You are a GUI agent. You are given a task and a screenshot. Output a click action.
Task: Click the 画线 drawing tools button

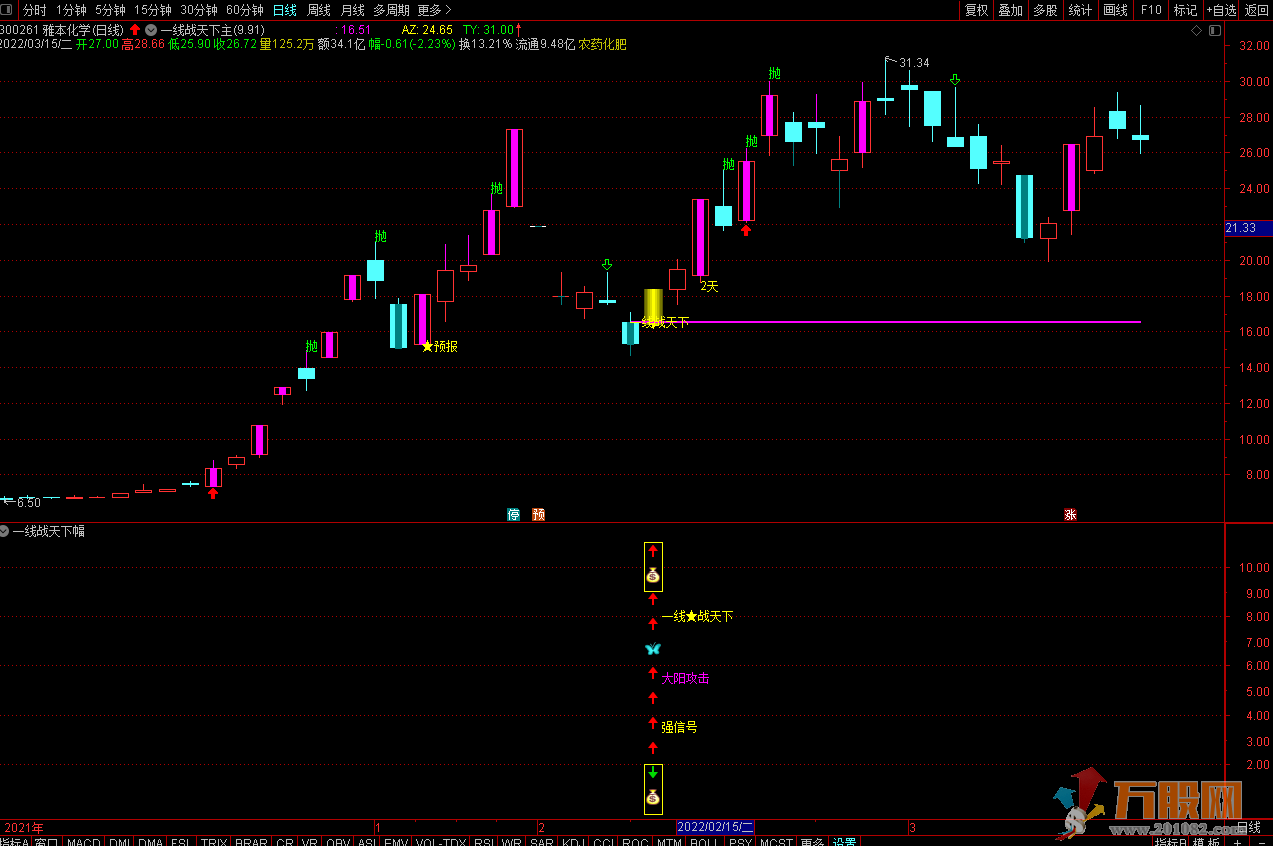tap(1115, 10)
